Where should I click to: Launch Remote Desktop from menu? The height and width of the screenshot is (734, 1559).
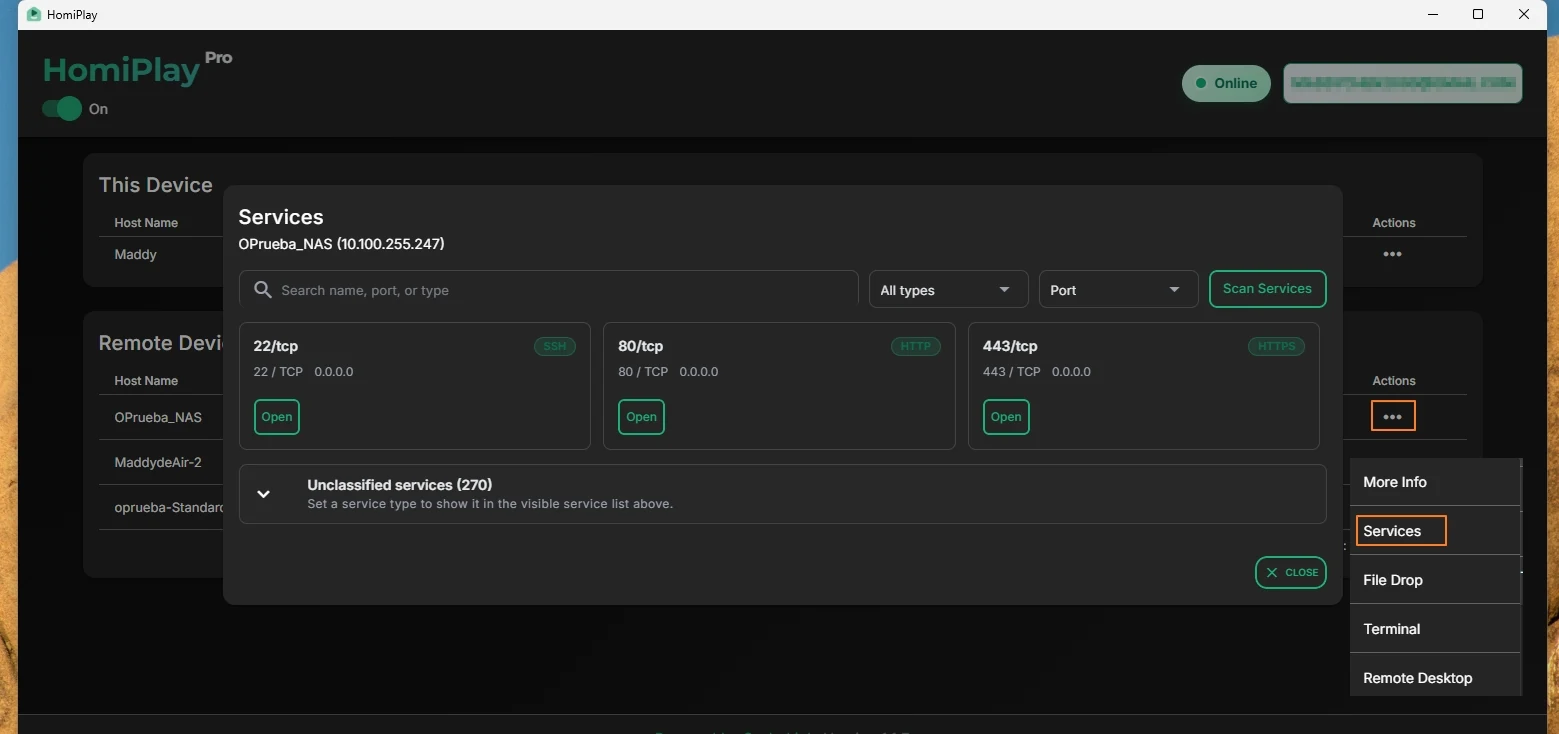1435,677
